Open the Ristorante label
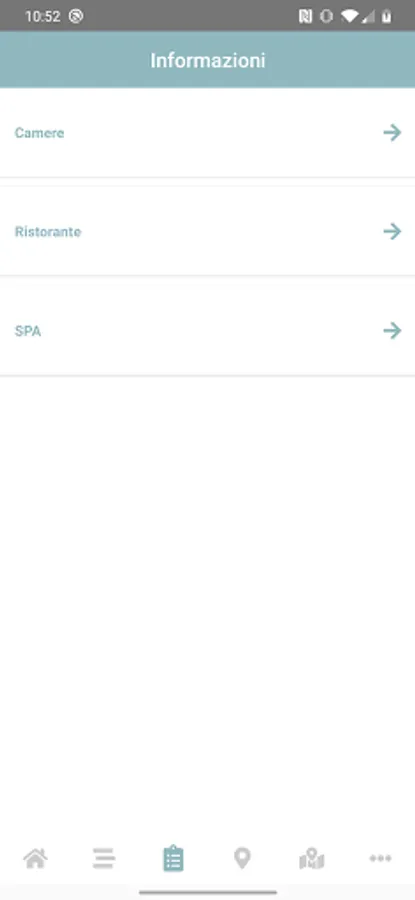Image resolution: width=415 pixels, height=900 pixels. coord(48,232)
